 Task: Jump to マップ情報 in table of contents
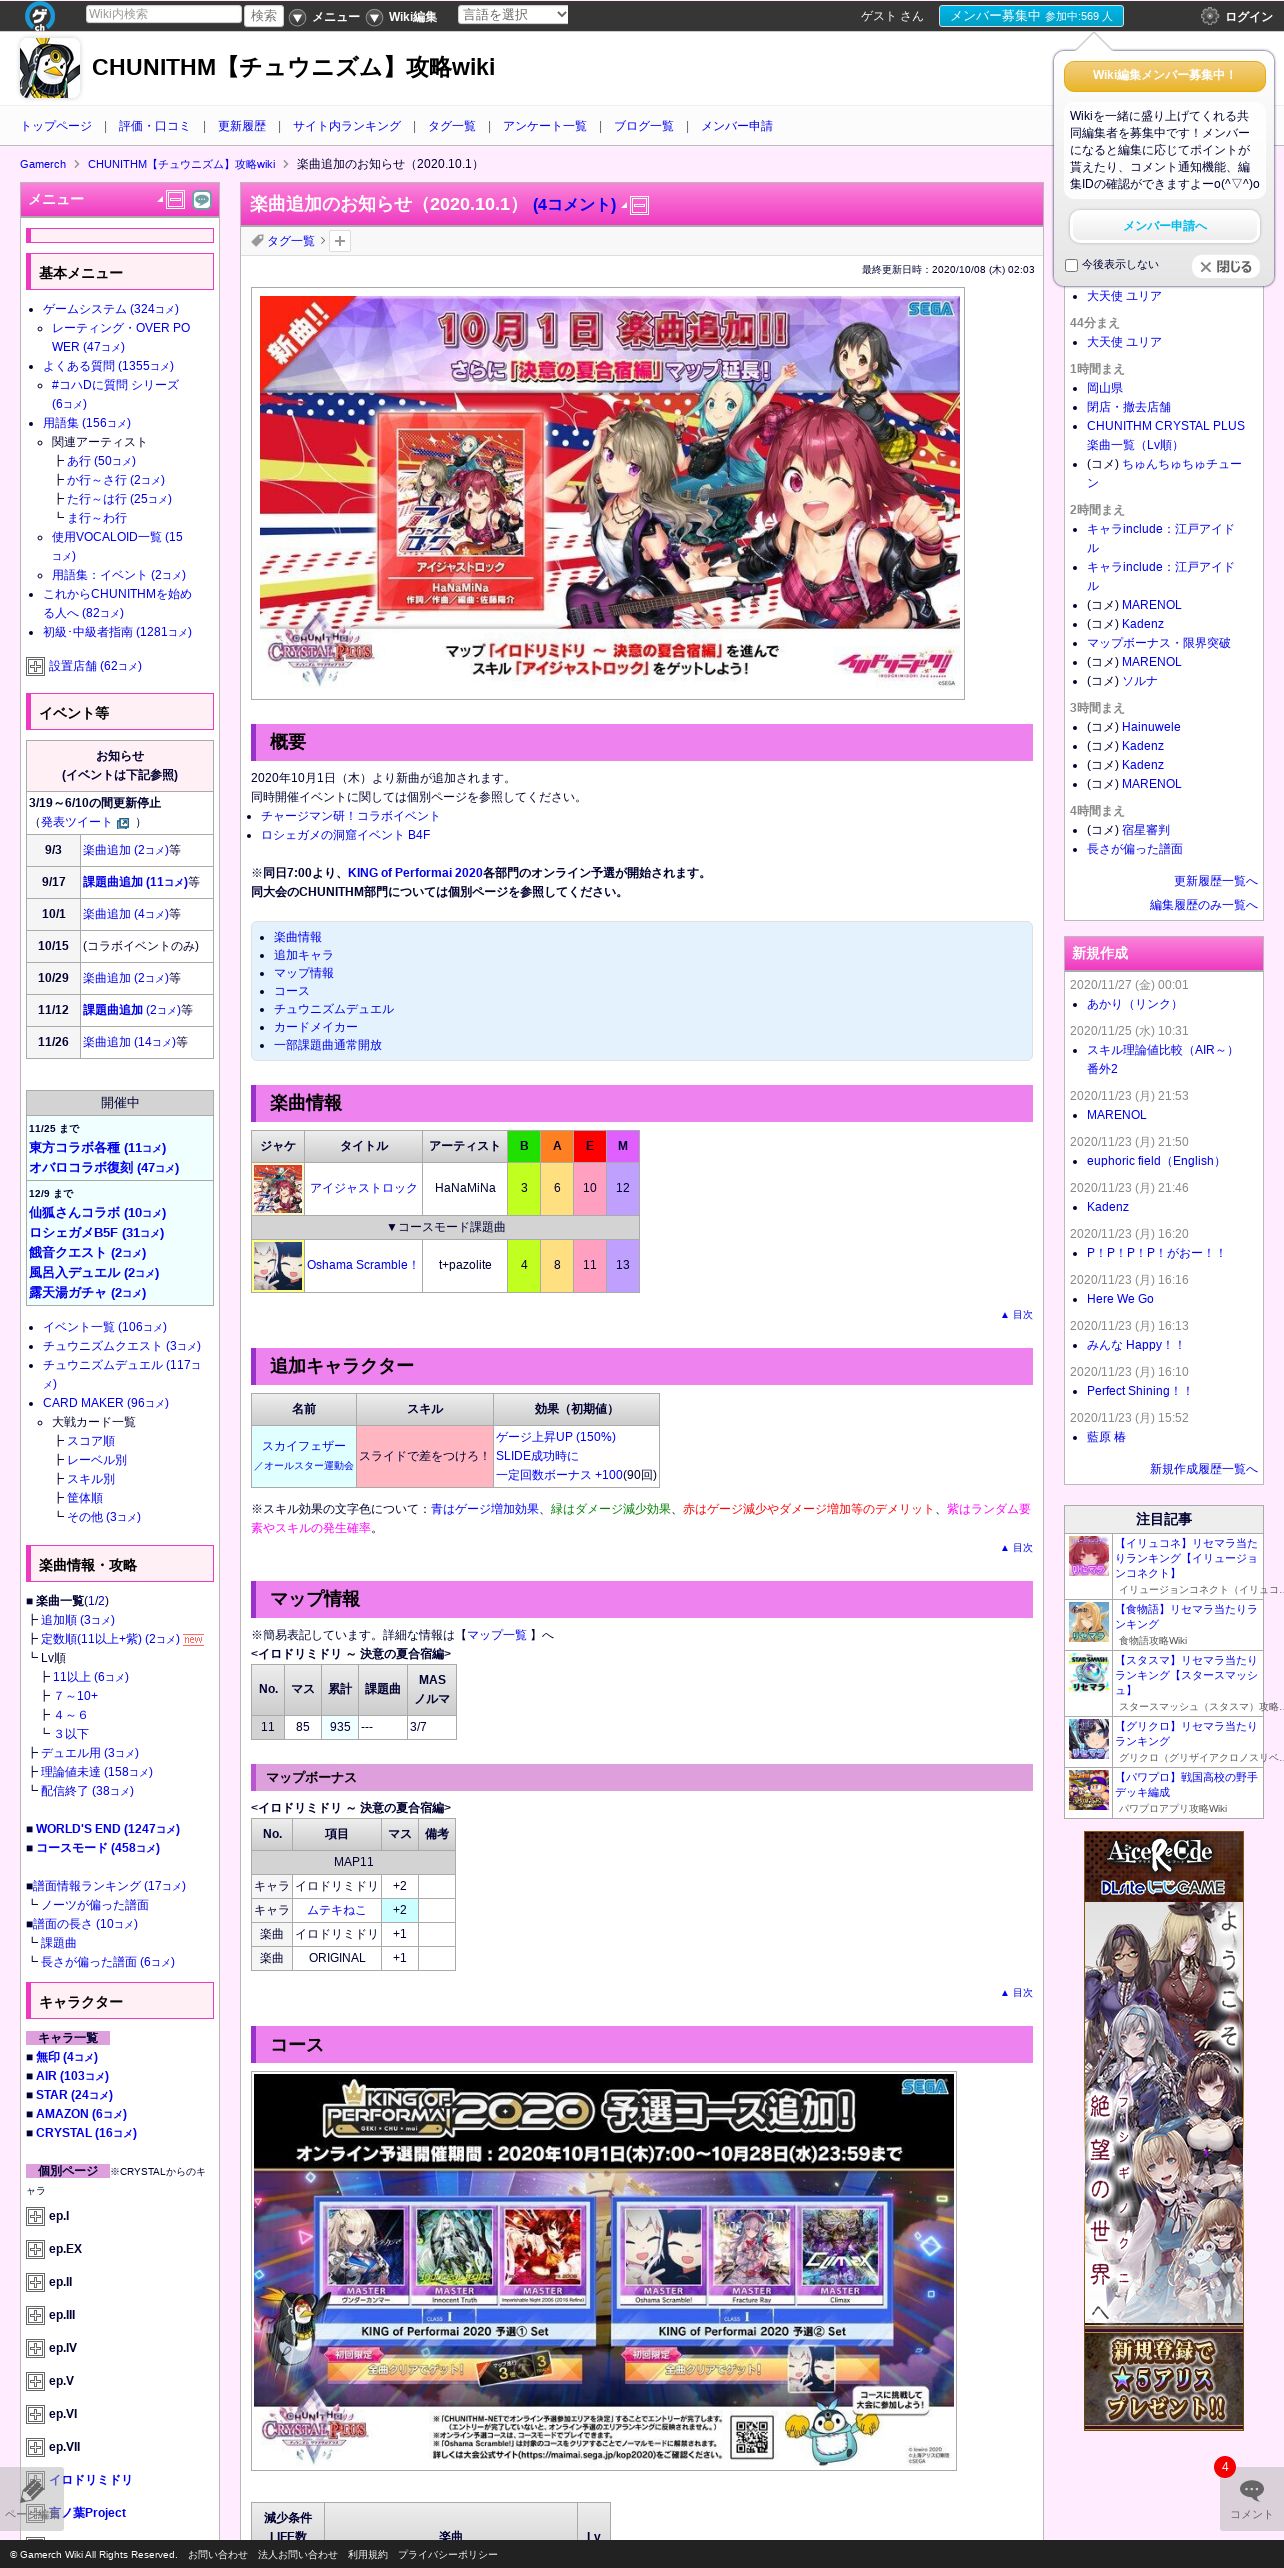[x=304, y=974]
